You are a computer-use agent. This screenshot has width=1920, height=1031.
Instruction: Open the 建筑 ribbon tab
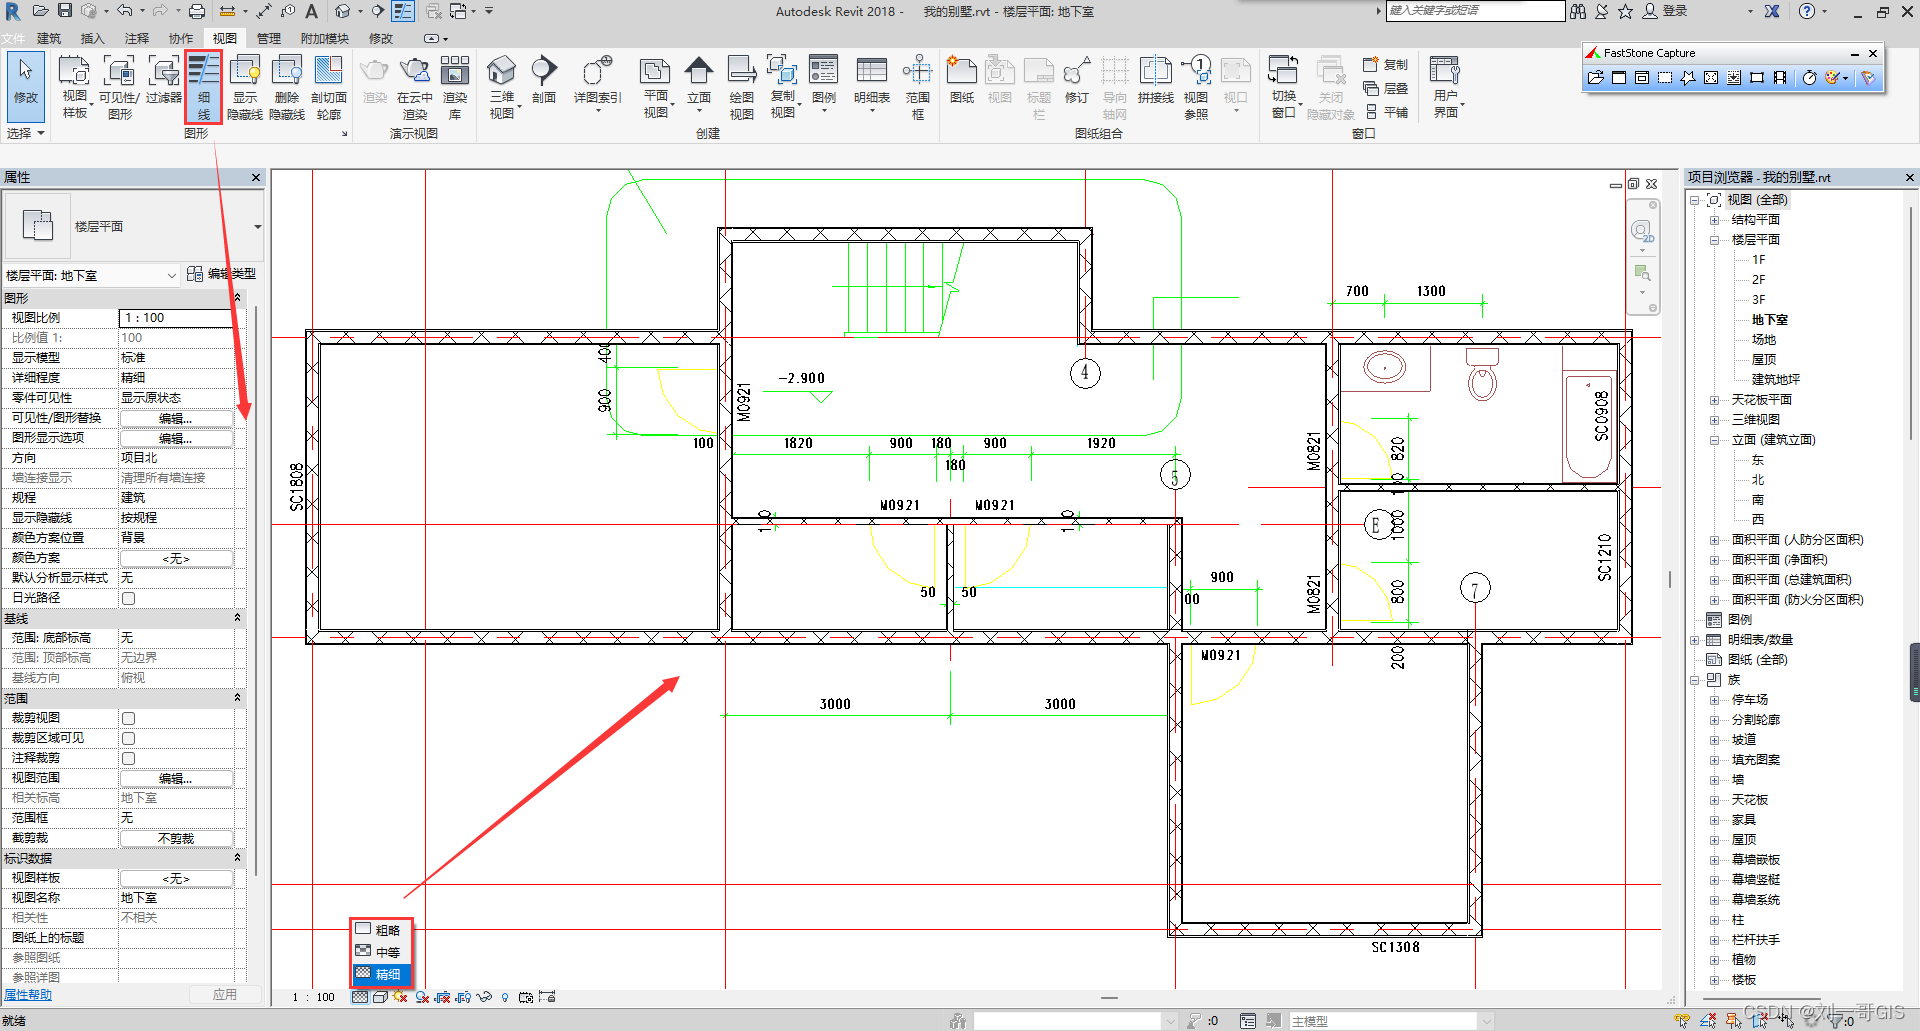pos(49,38)
